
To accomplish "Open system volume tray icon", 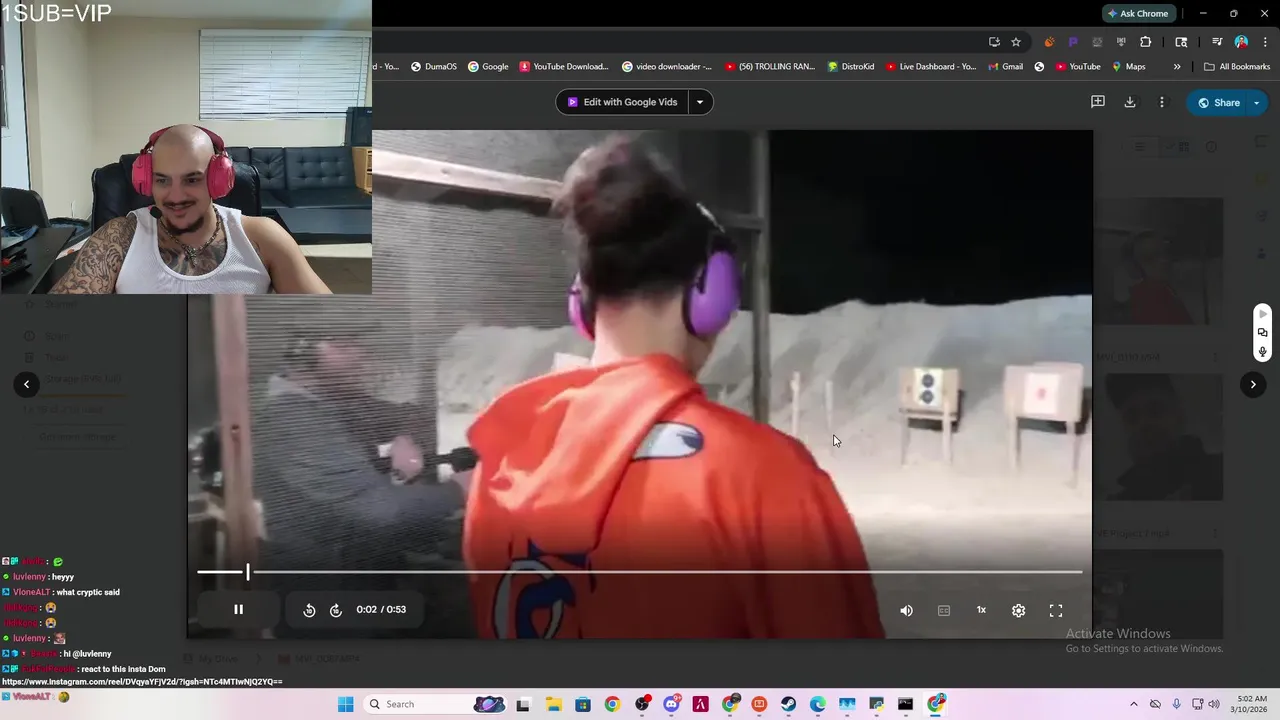I will click(x=1214, y=704).
